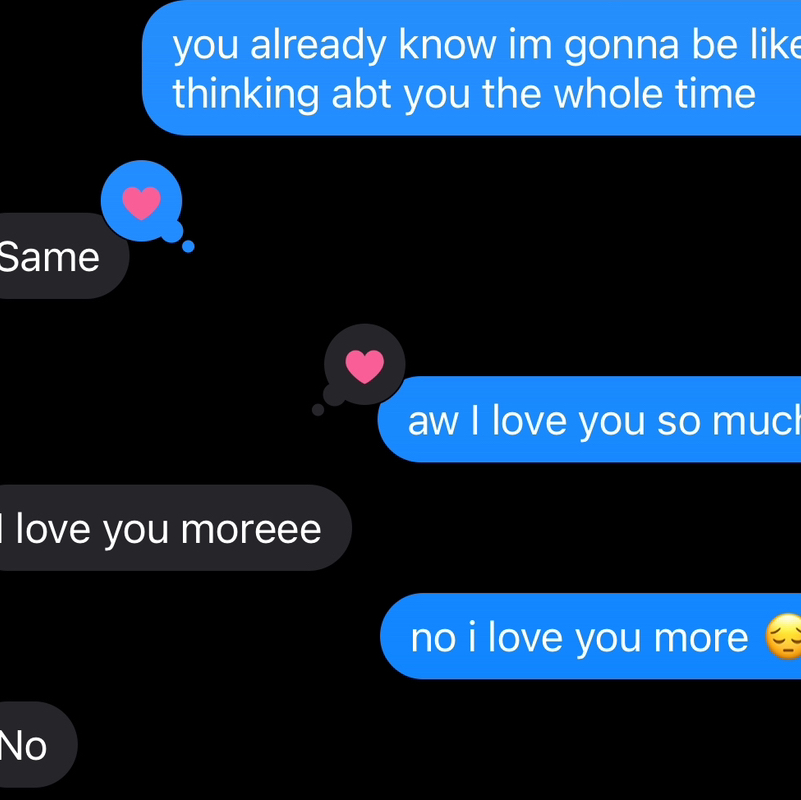Click the small gray tail dot of the heart tapback
801x800 pixels.
(318, 410)
